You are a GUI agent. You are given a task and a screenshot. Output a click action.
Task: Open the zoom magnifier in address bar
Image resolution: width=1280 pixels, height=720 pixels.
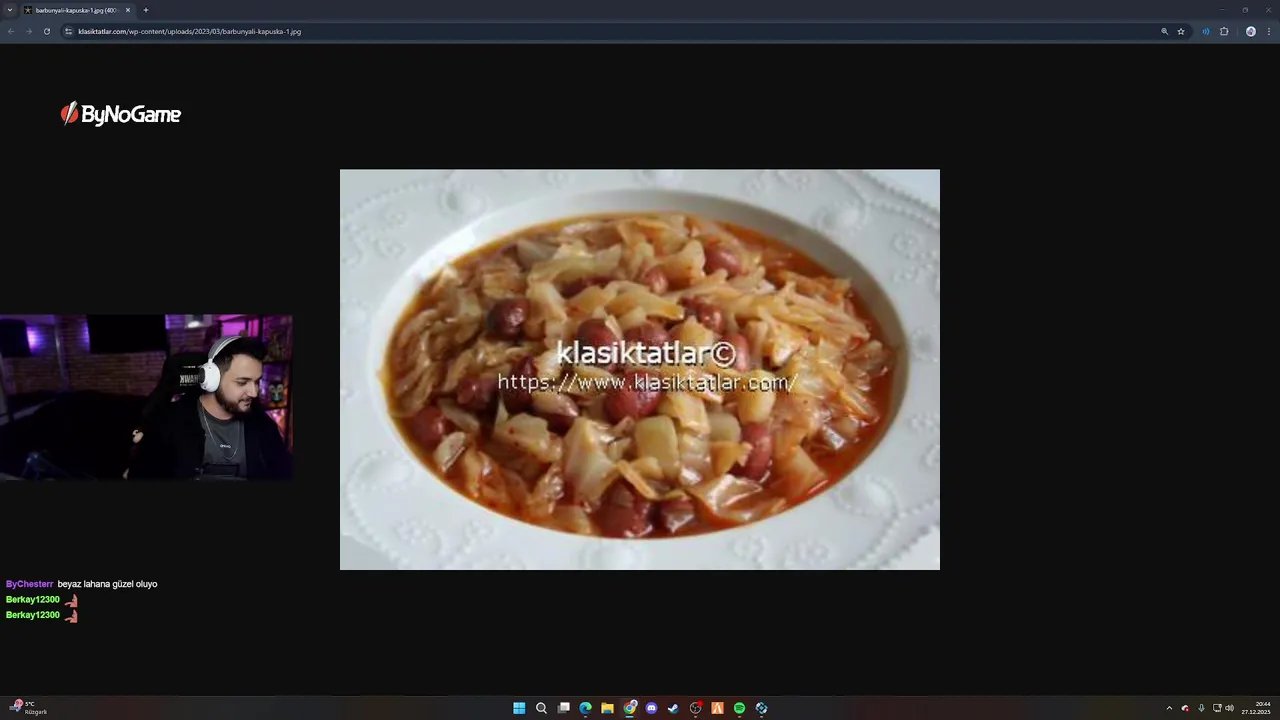(1164, 31)
